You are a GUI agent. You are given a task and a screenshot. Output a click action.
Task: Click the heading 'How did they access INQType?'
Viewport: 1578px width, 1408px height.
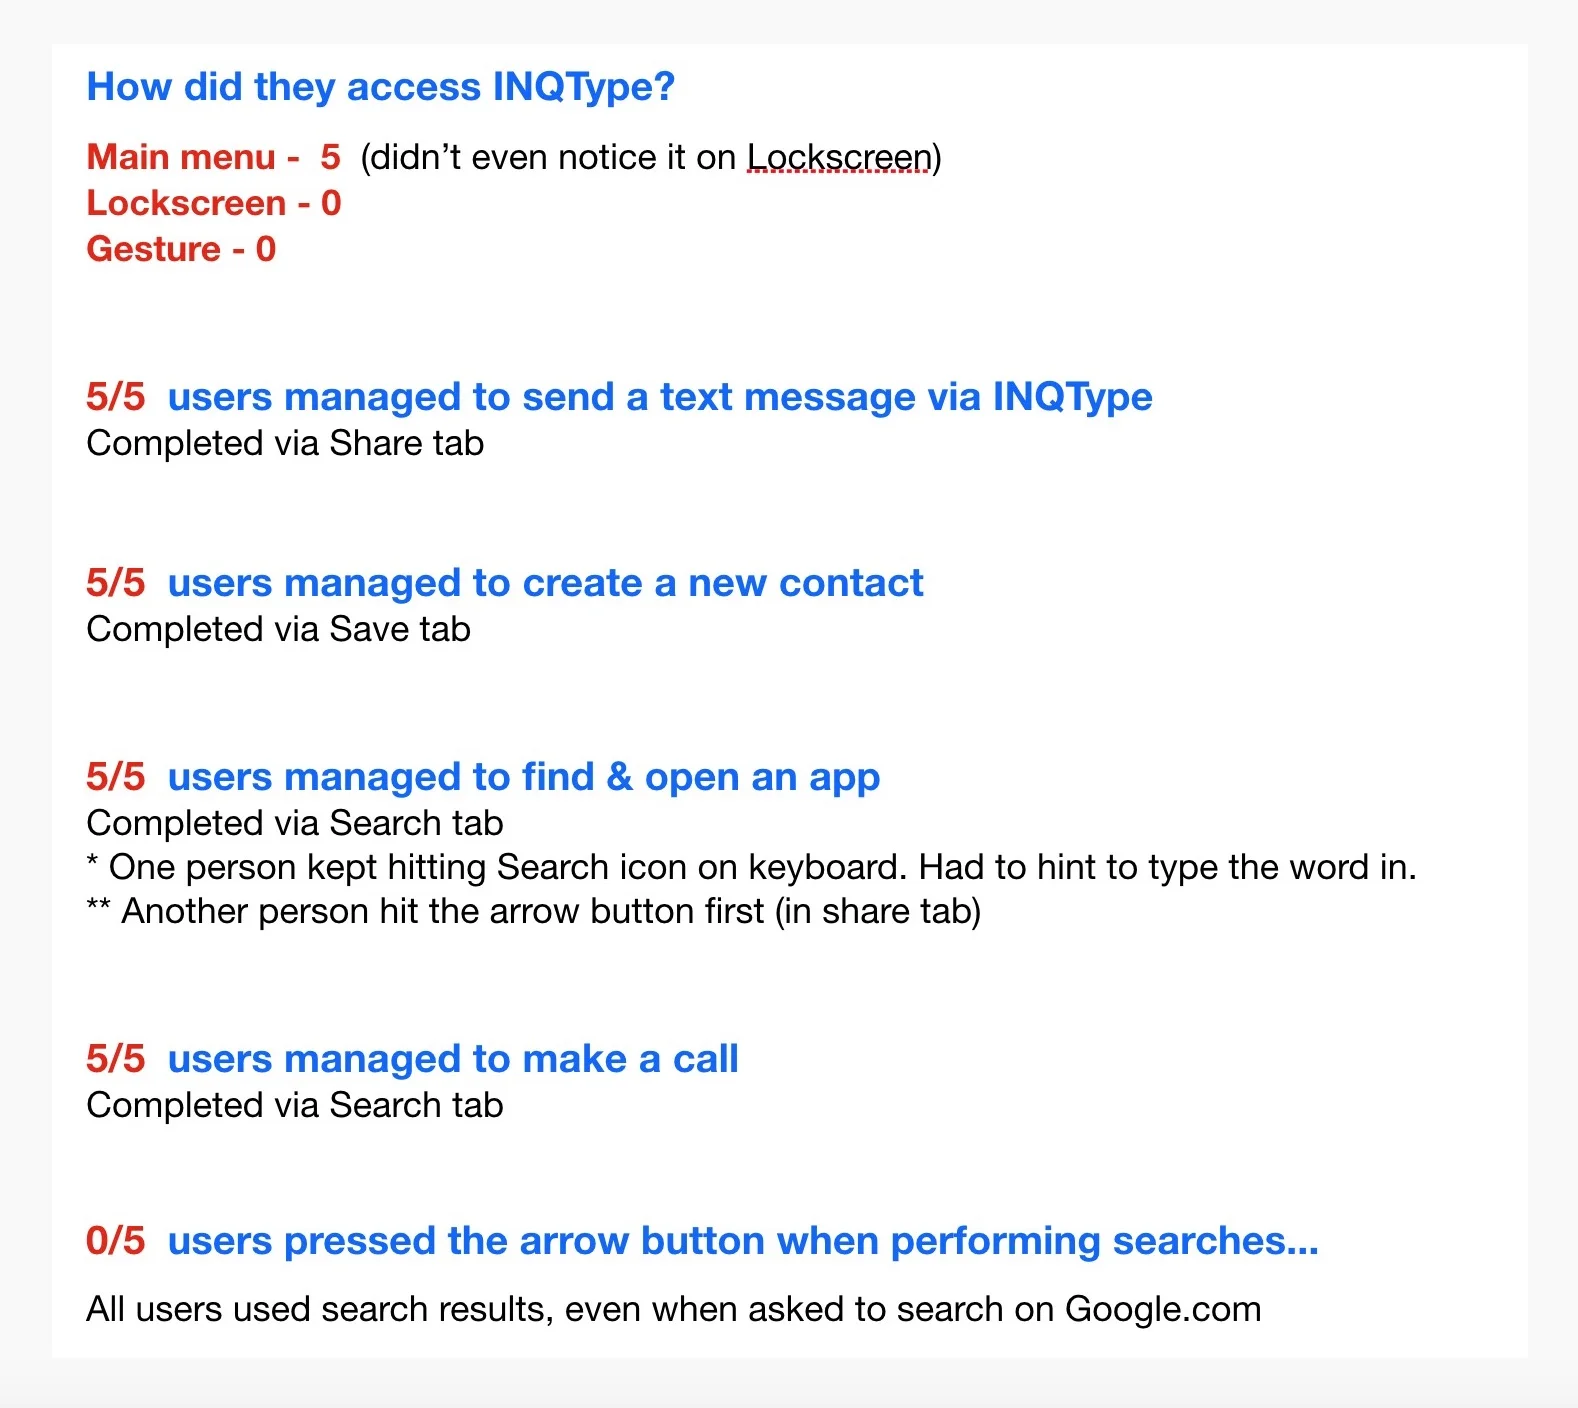(x=381, y=88)
